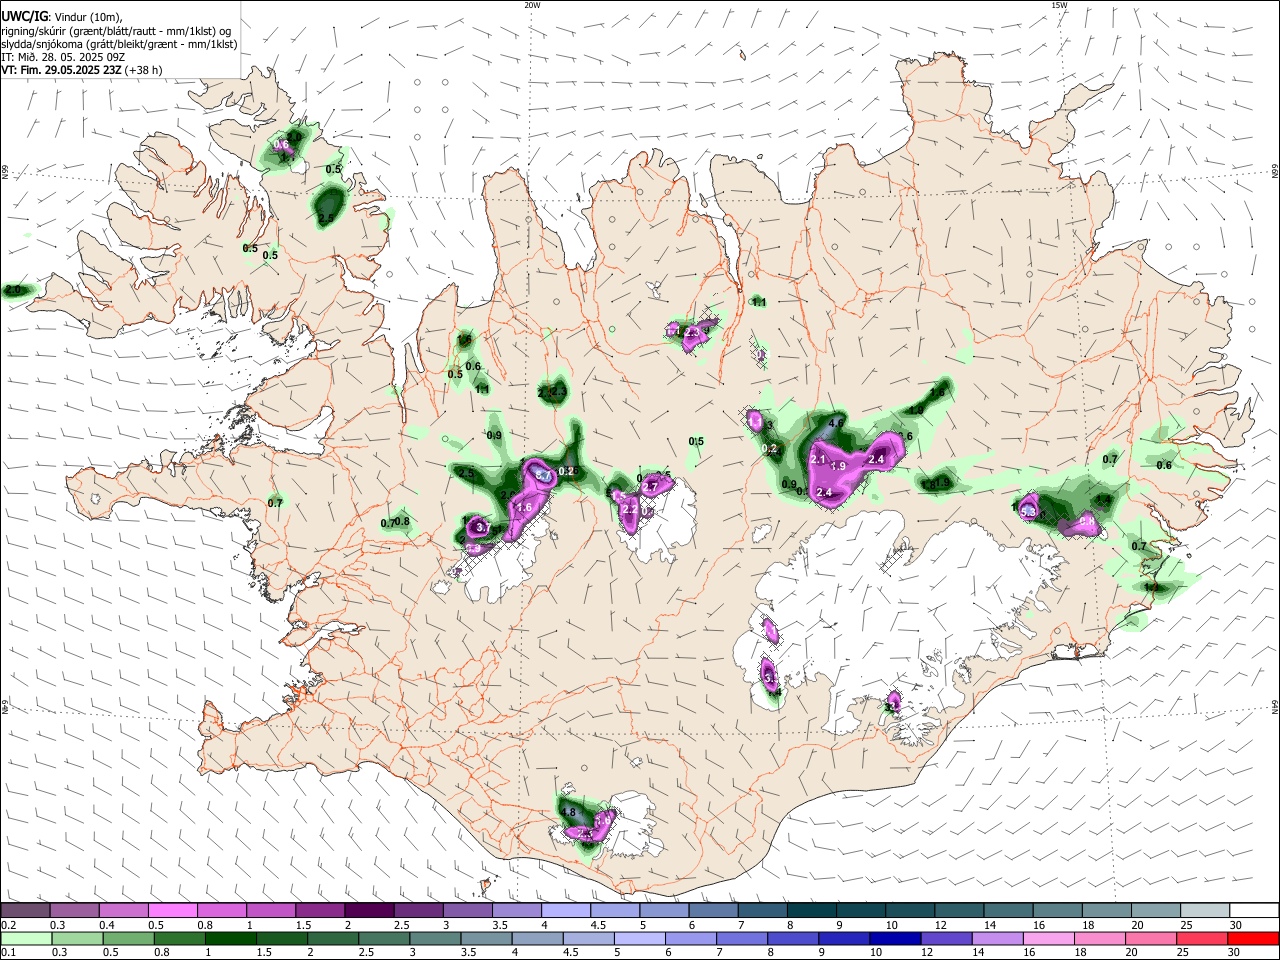Select the darkest purple 2 snow swatch
This screenshot has height=960, width=1280.
point(369,910)
